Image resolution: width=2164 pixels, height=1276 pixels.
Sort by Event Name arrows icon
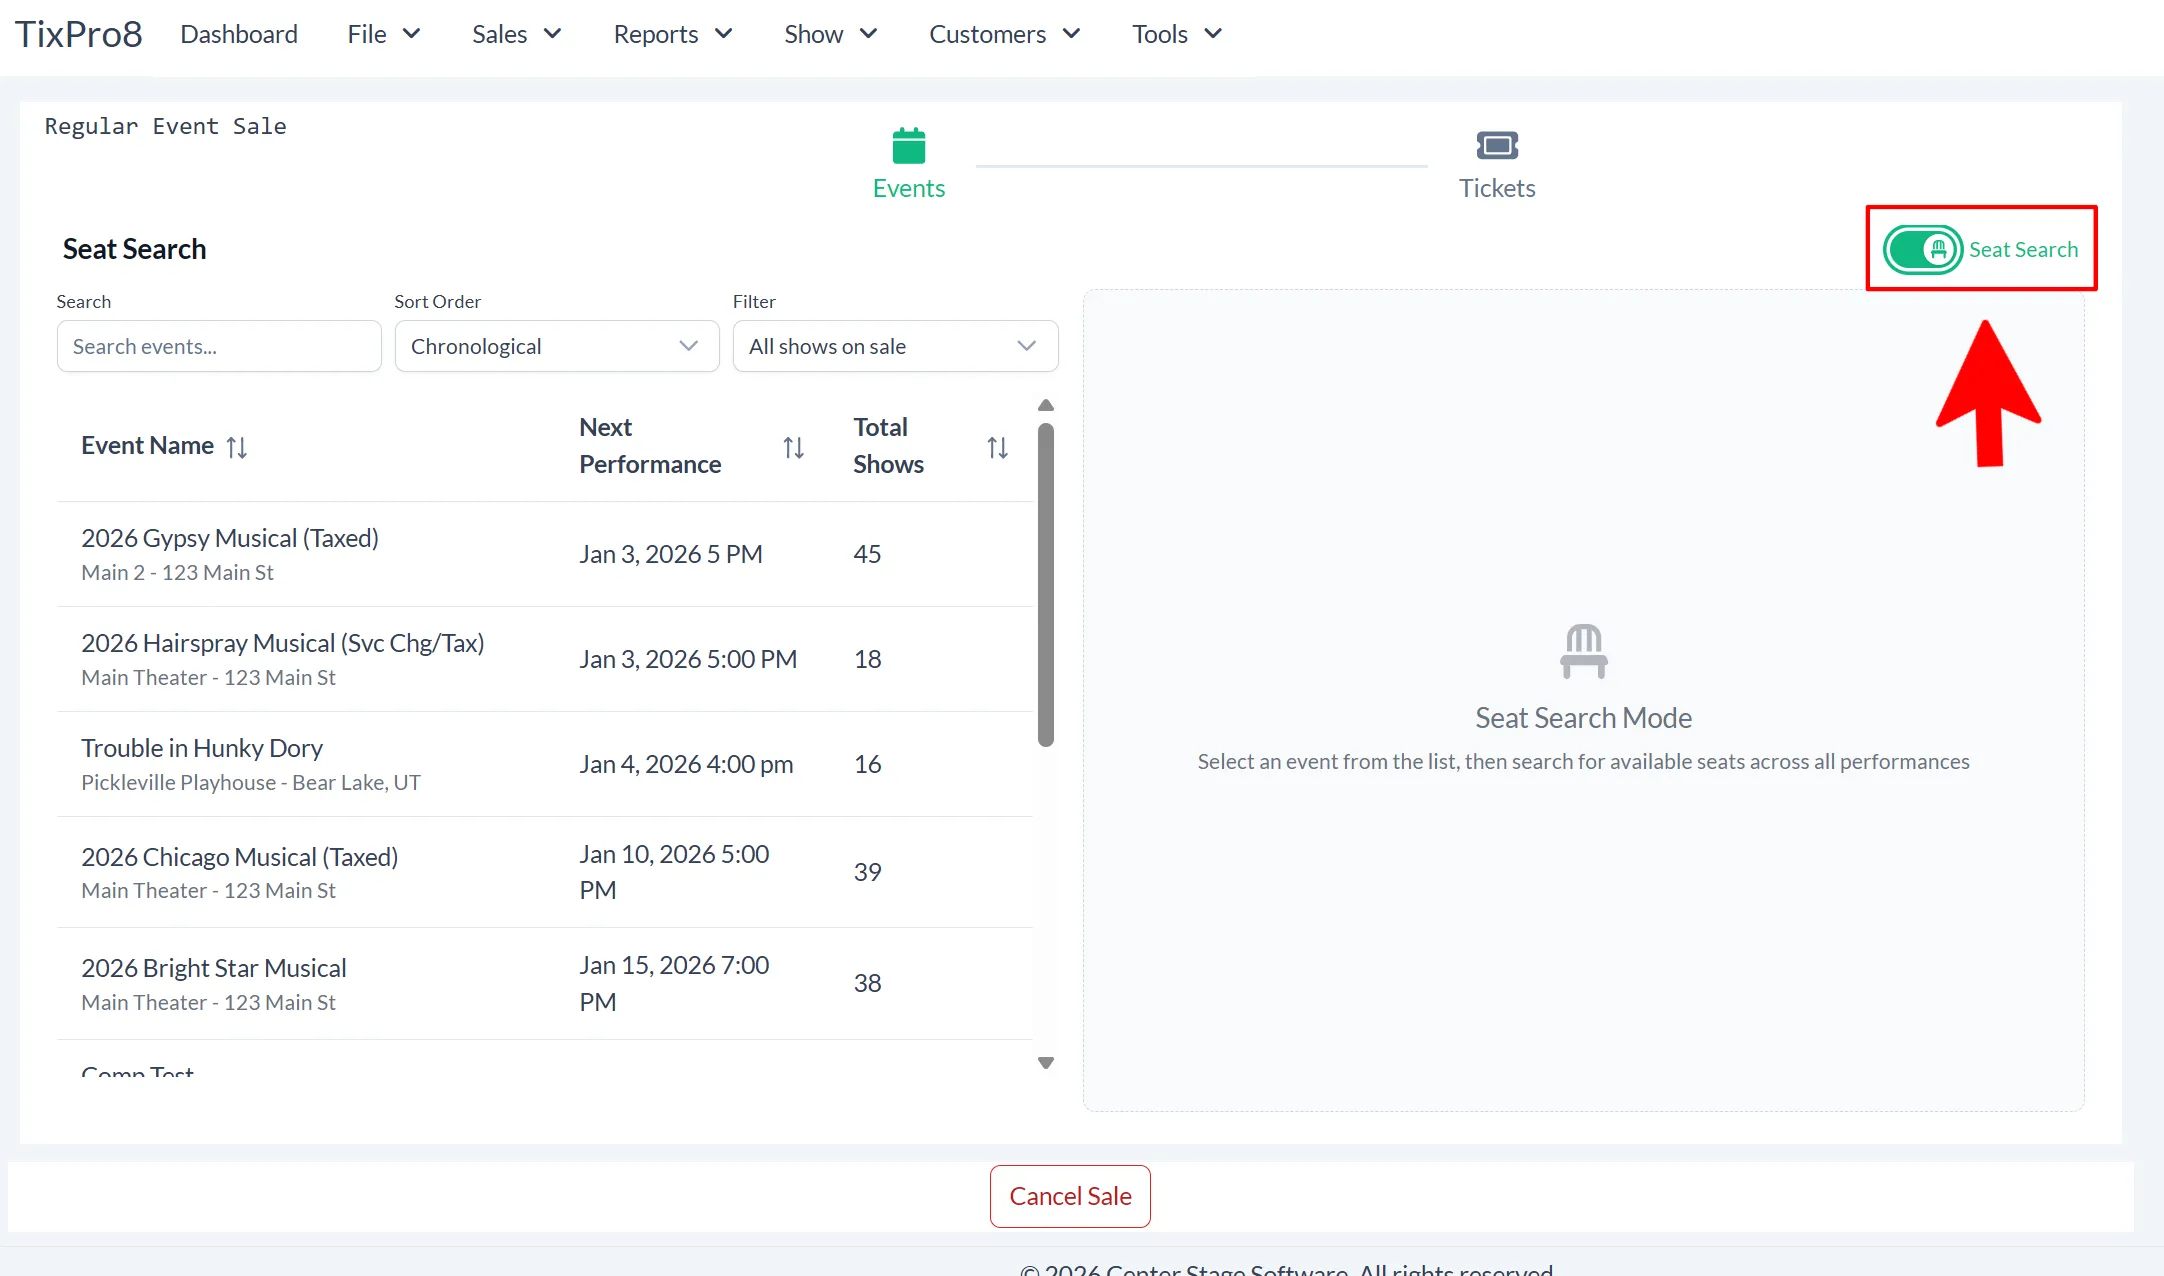pos(236,447)
